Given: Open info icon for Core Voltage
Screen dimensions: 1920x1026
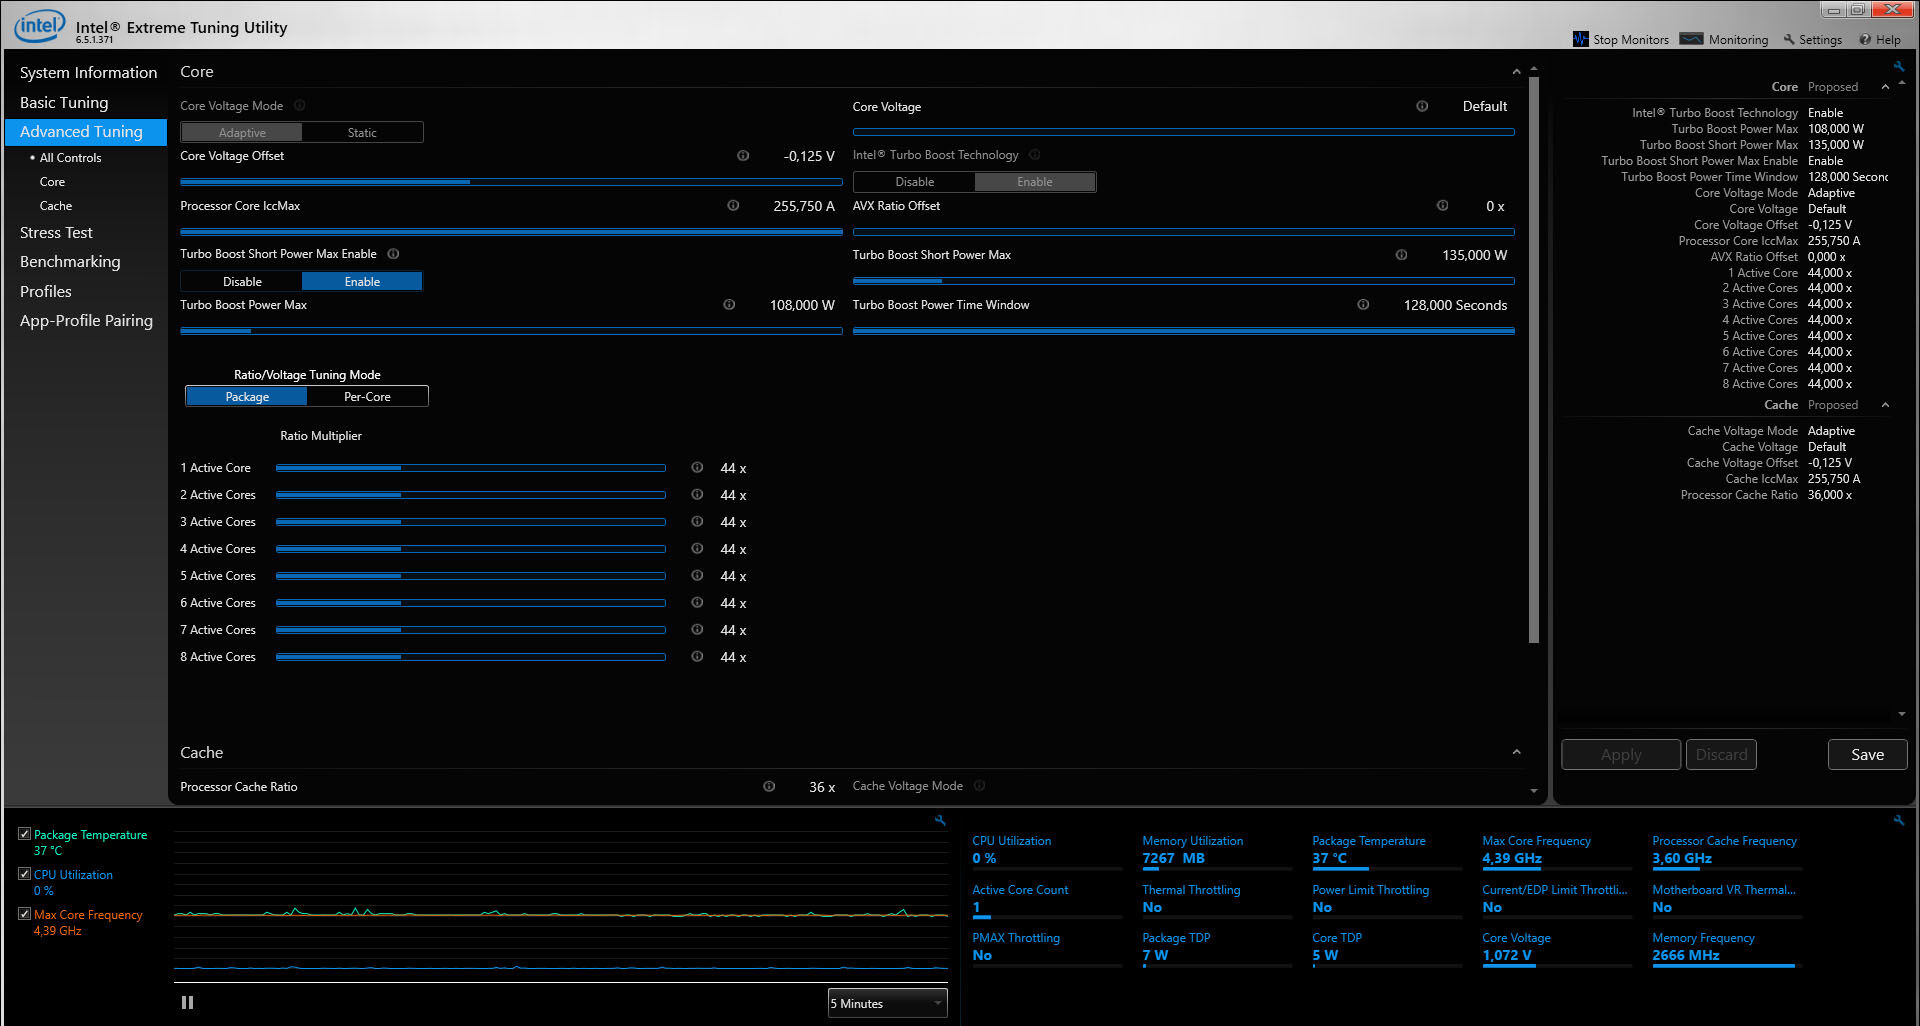Looking at the screenshot, I should [x=1422, y=106].
